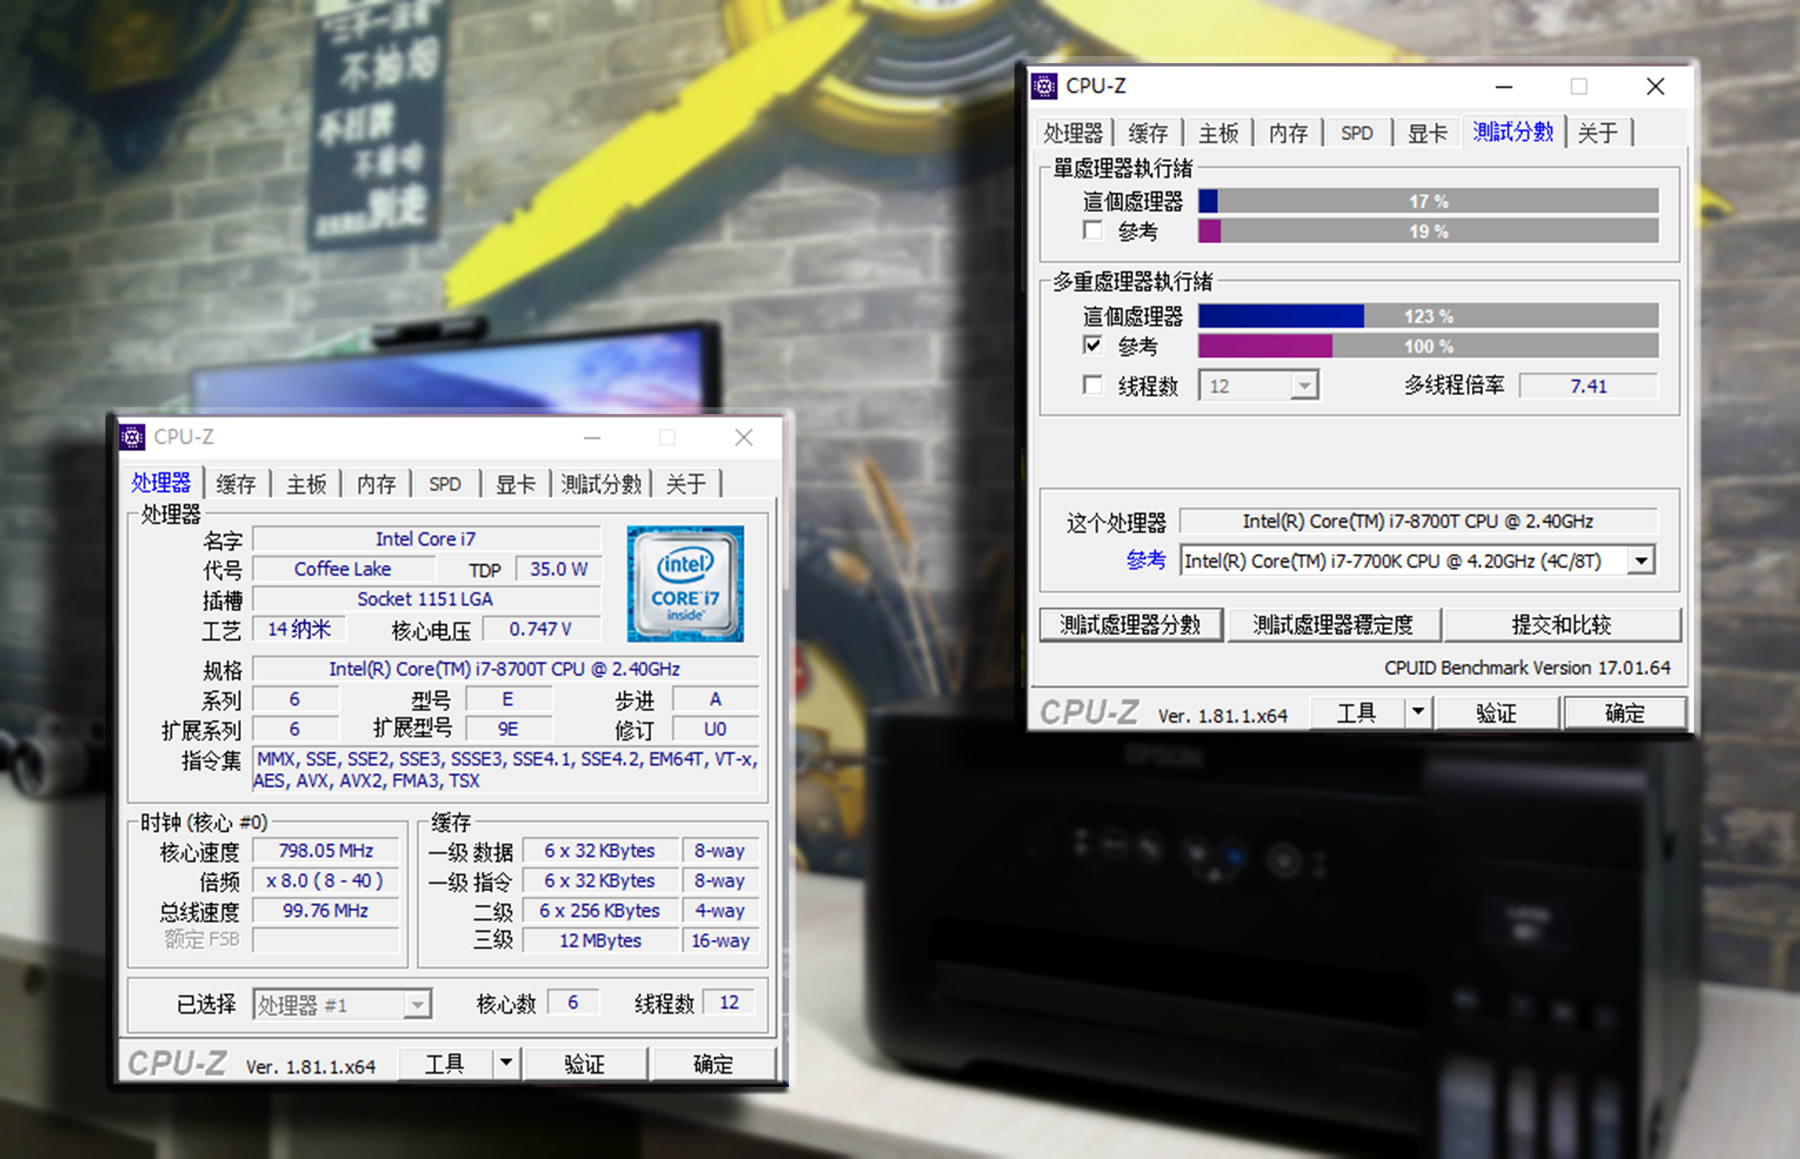Image resolution: width=1800 pixels, height=1159 pixels.
Task: Click 工具 button in benchmark window
Action: coord(1356,713)
